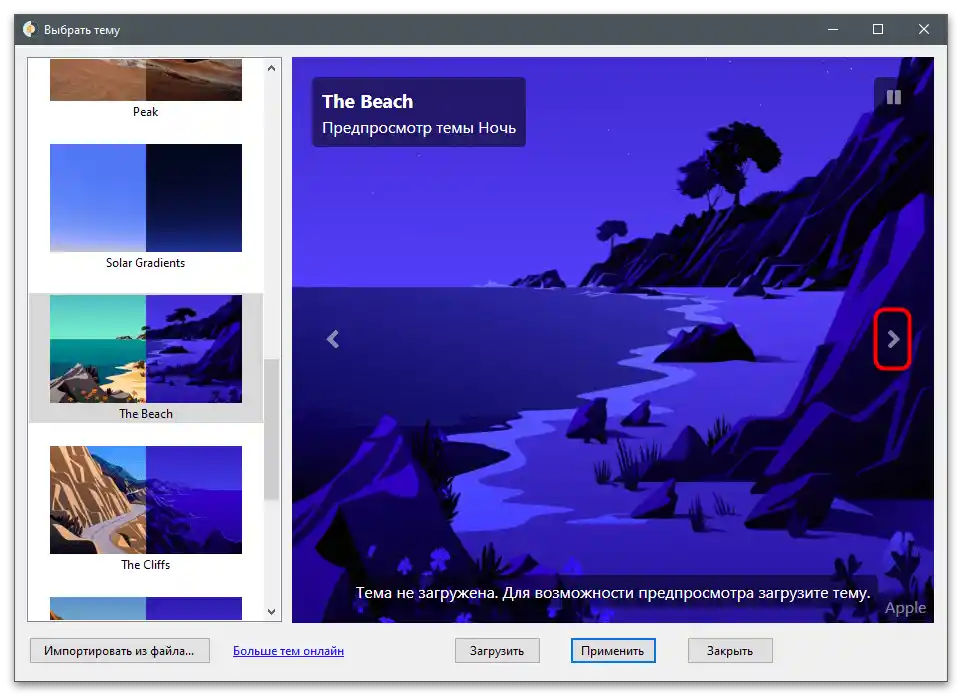Close the Выбрать тему window
This screenshot has width=962, height=696.
coord(923,29)
